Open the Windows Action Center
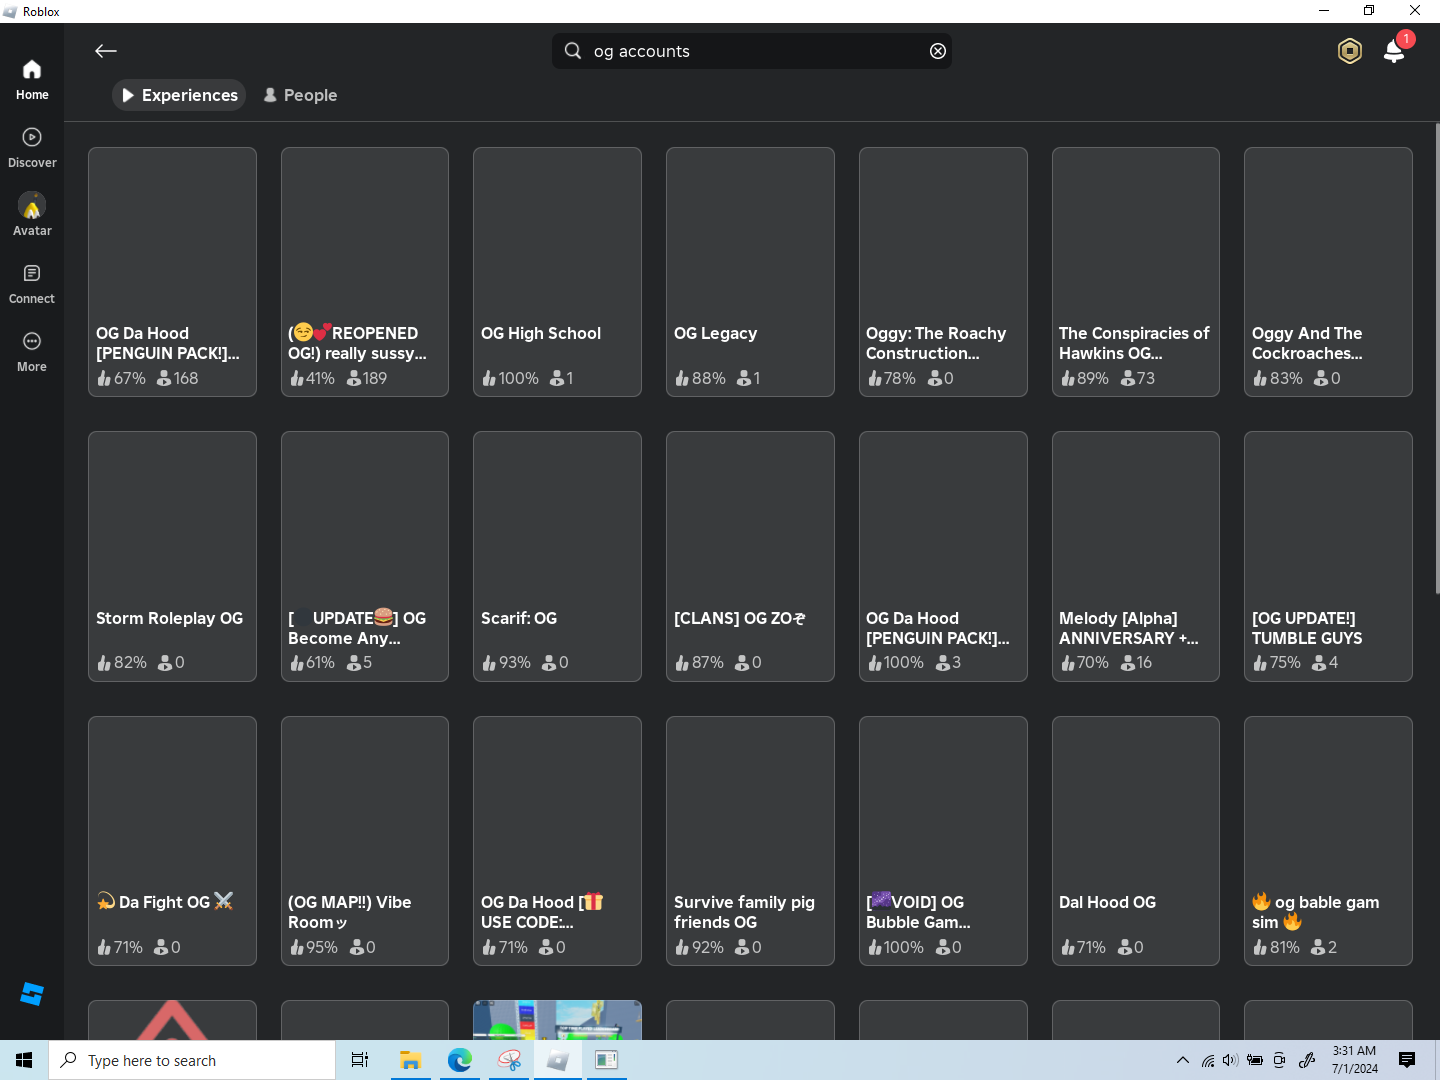 pos(1407,1060)
